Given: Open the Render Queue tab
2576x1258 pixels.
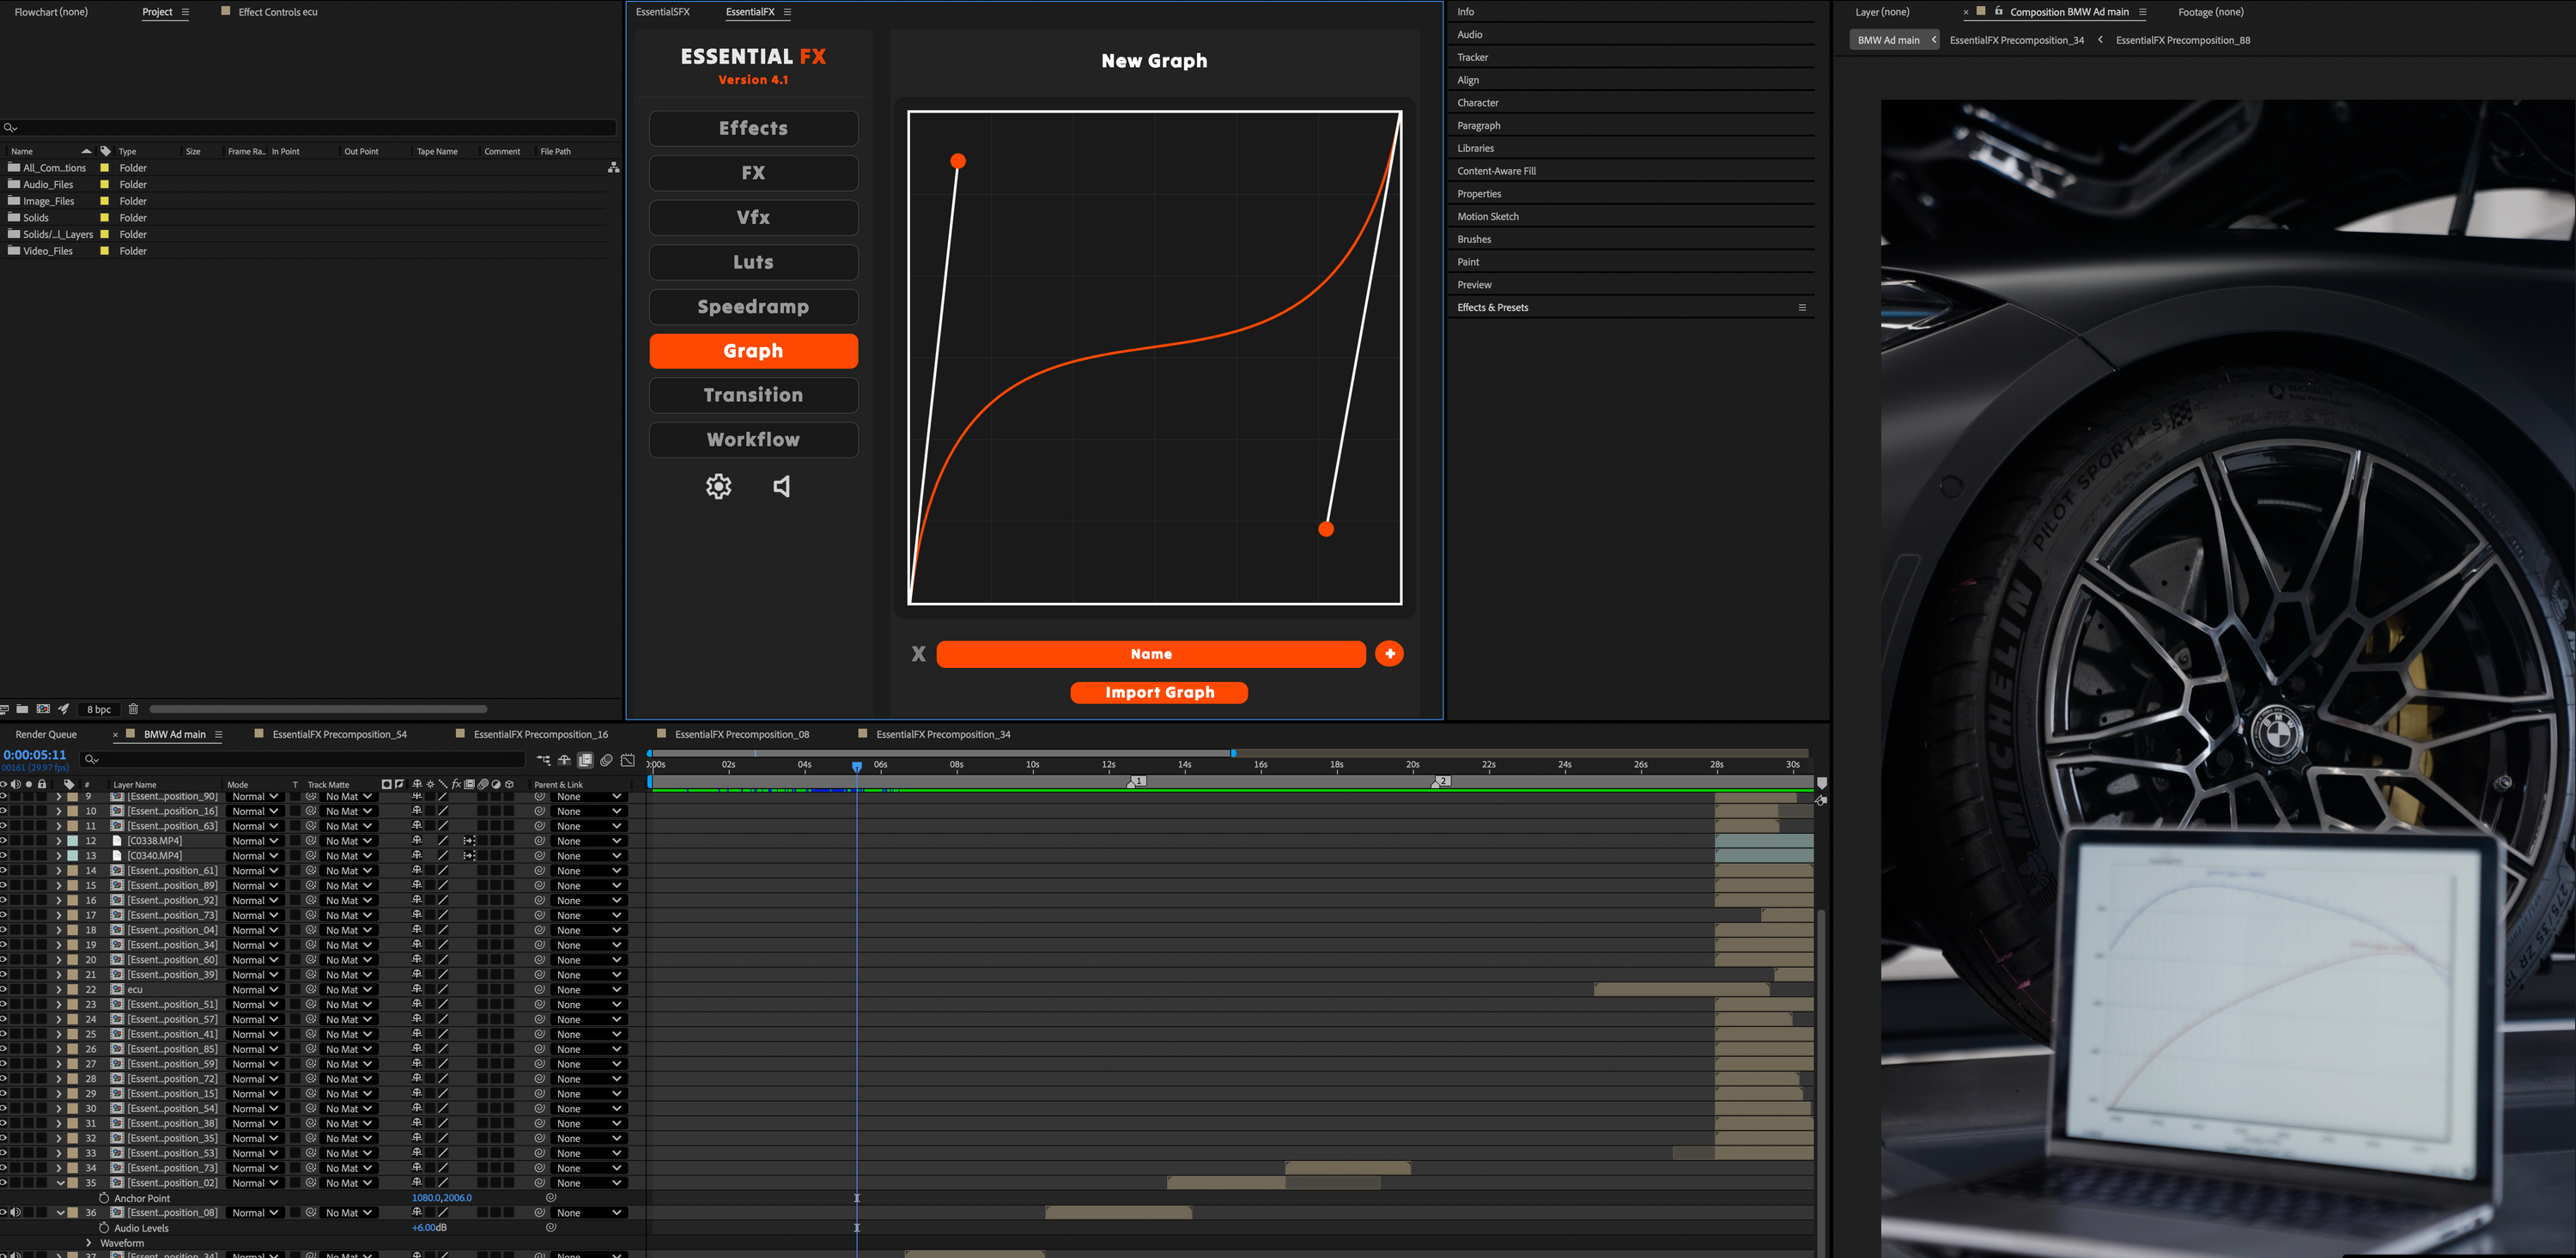Looking at the screenshot, I should (x=45, y=734).
